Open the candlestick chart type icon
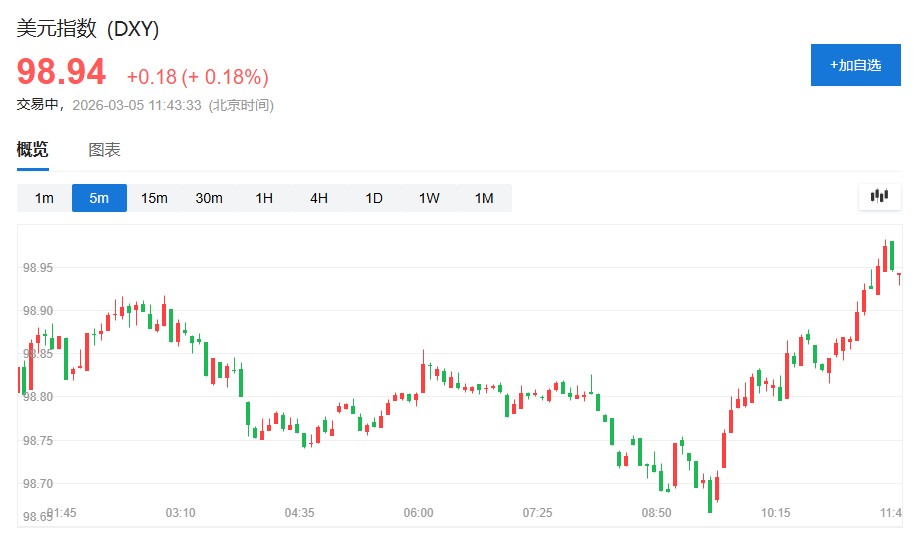917x540 pixels. point(879,197)
